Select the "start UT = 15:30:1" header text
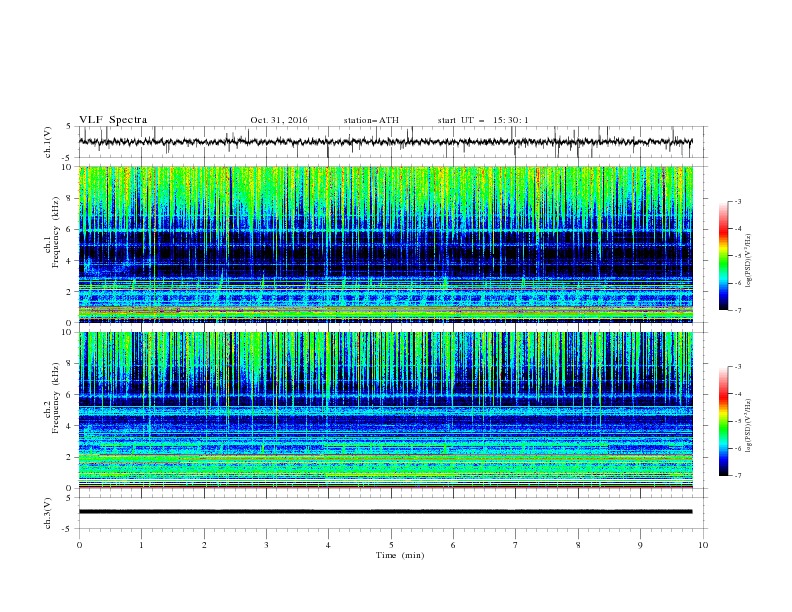The height and width of the screenshot is (612, 792). pyautogui.click(x=483, y=120)
